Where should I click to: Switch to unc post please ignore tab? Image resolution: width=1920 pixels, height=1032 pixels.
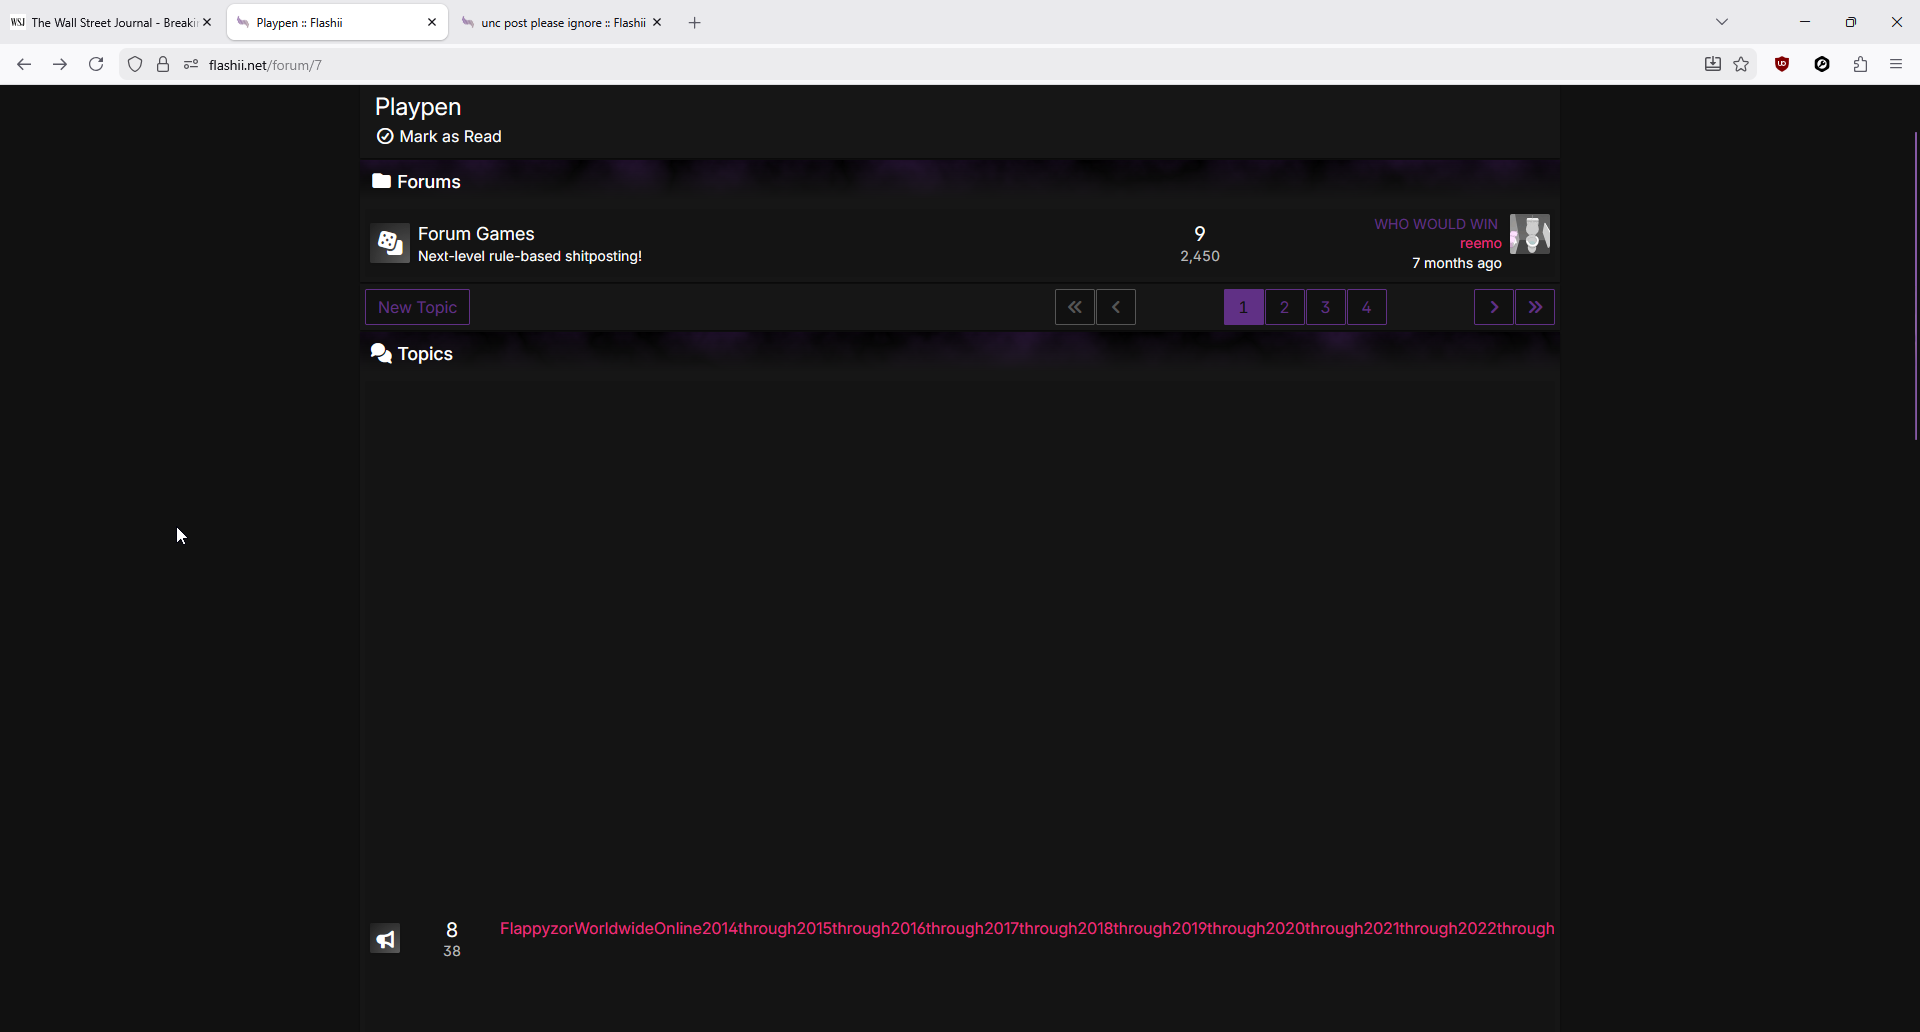point(555,22)
